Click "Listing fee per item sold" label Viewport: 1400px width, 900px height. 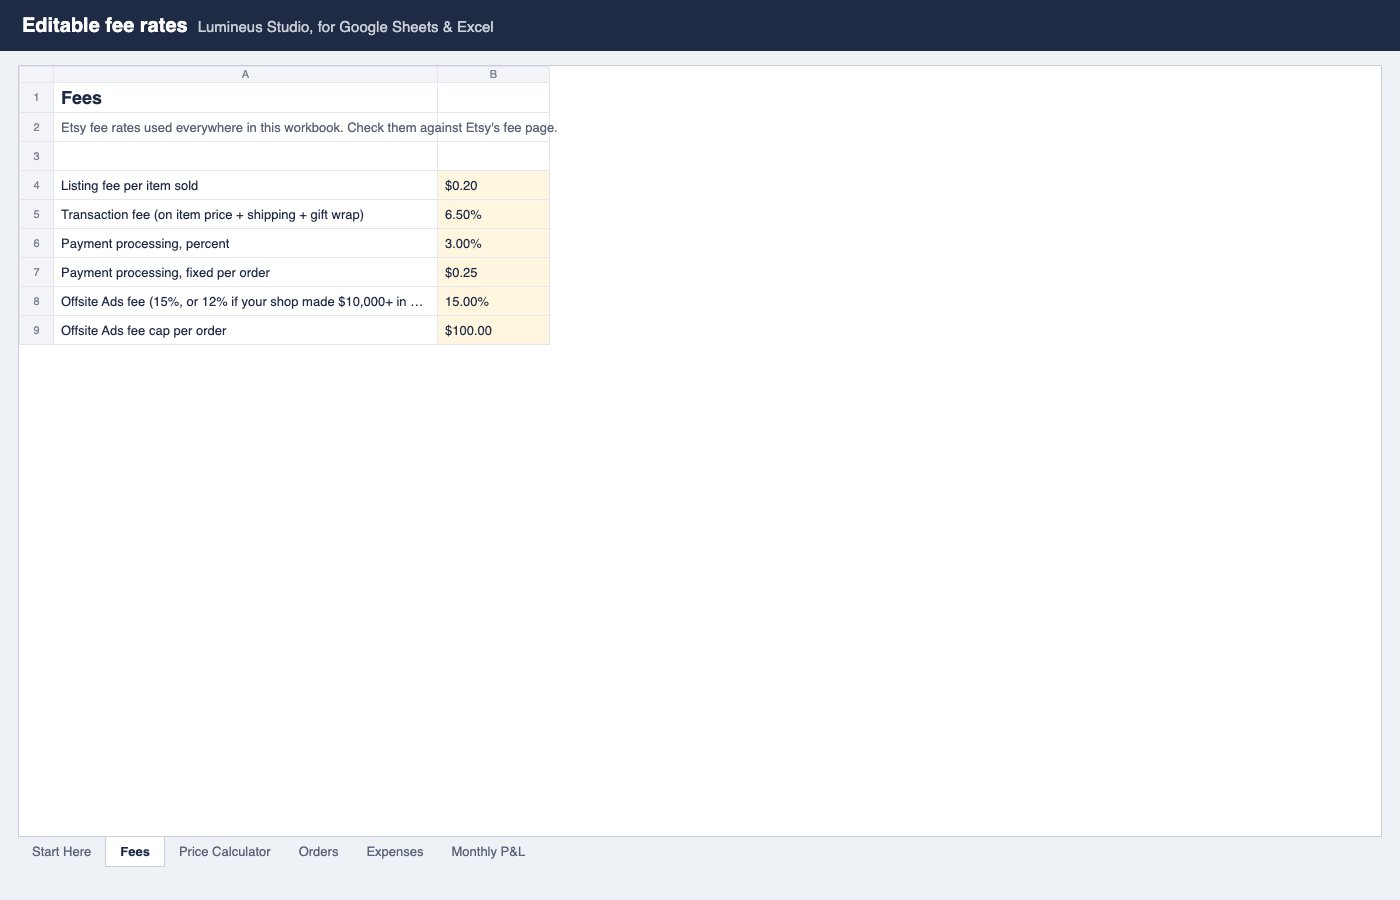click(x=245, y=186)
